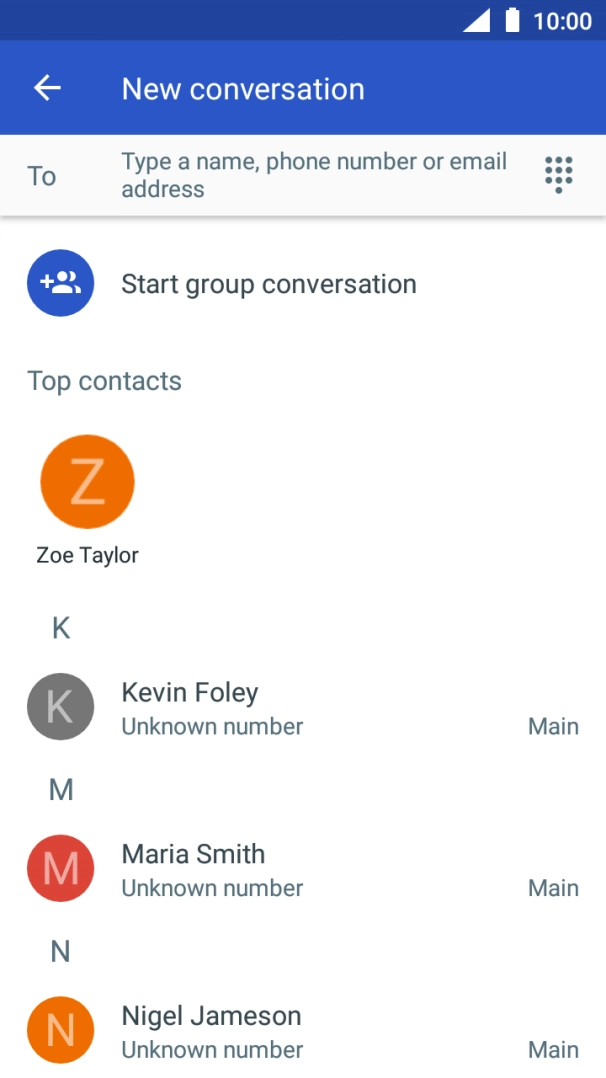
Task: Click the Top contacts section header
Action: tap(104, 380)
